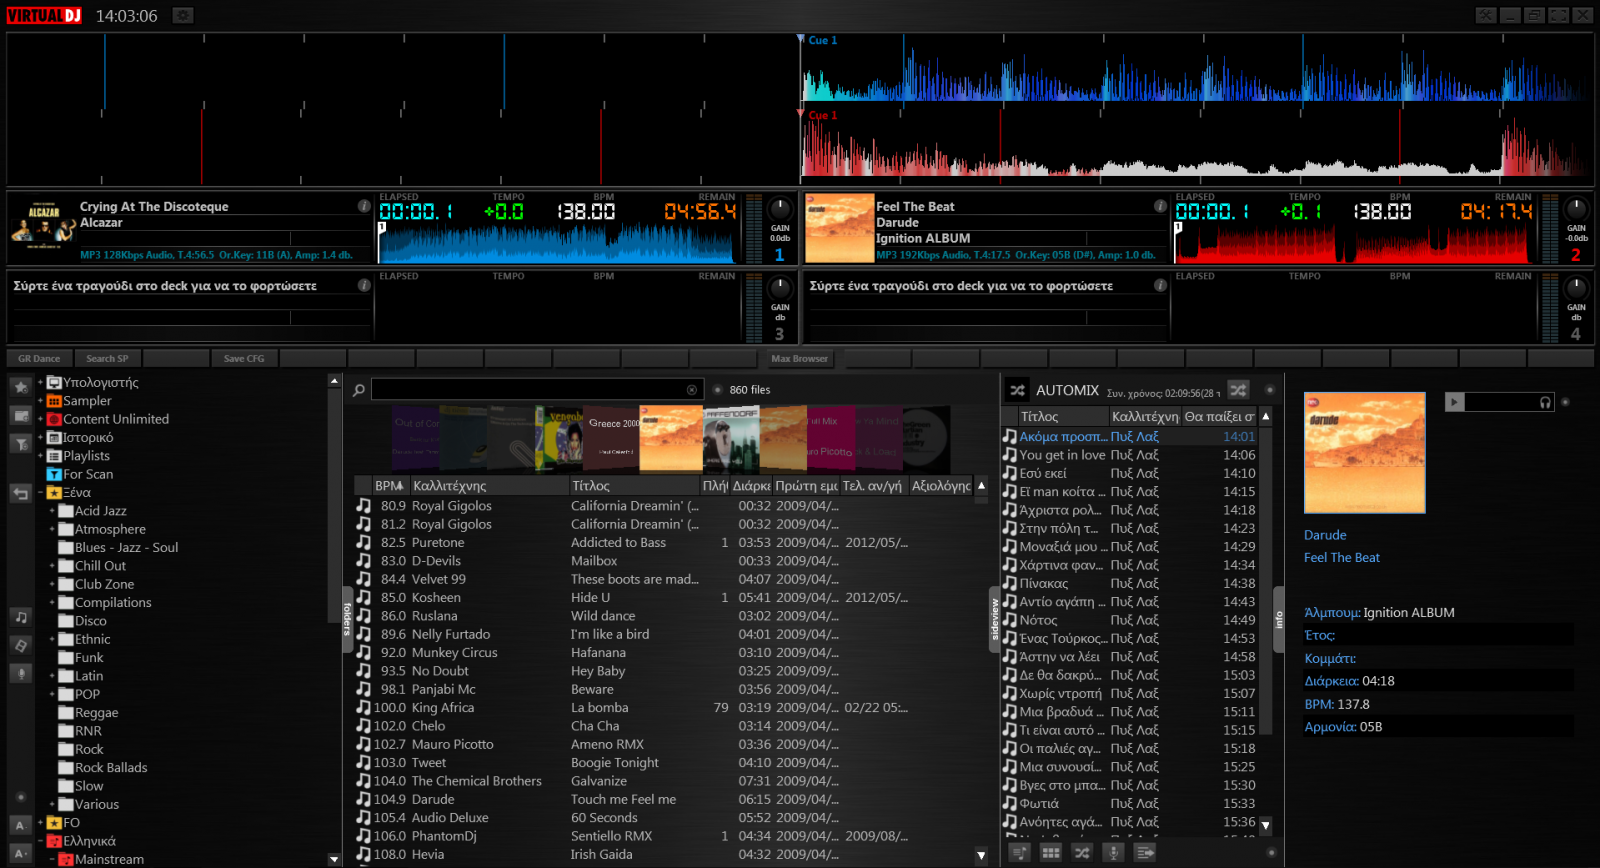Viewport: 1600px width, 868px height.
Task: Click the Automix shuffle icon beside AUTOMIX title
Action: click(x=1017, y=390)
